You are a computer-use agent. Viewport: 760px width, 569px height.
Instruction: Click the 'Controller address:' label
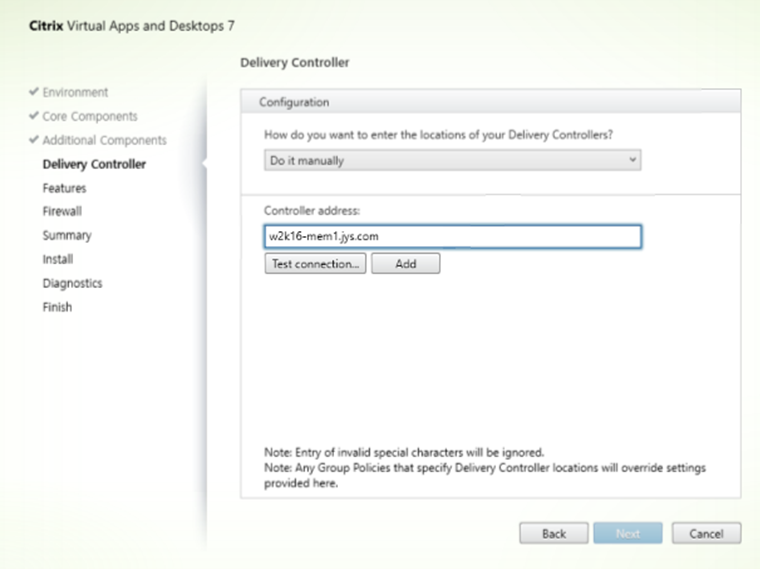(312, 211)
